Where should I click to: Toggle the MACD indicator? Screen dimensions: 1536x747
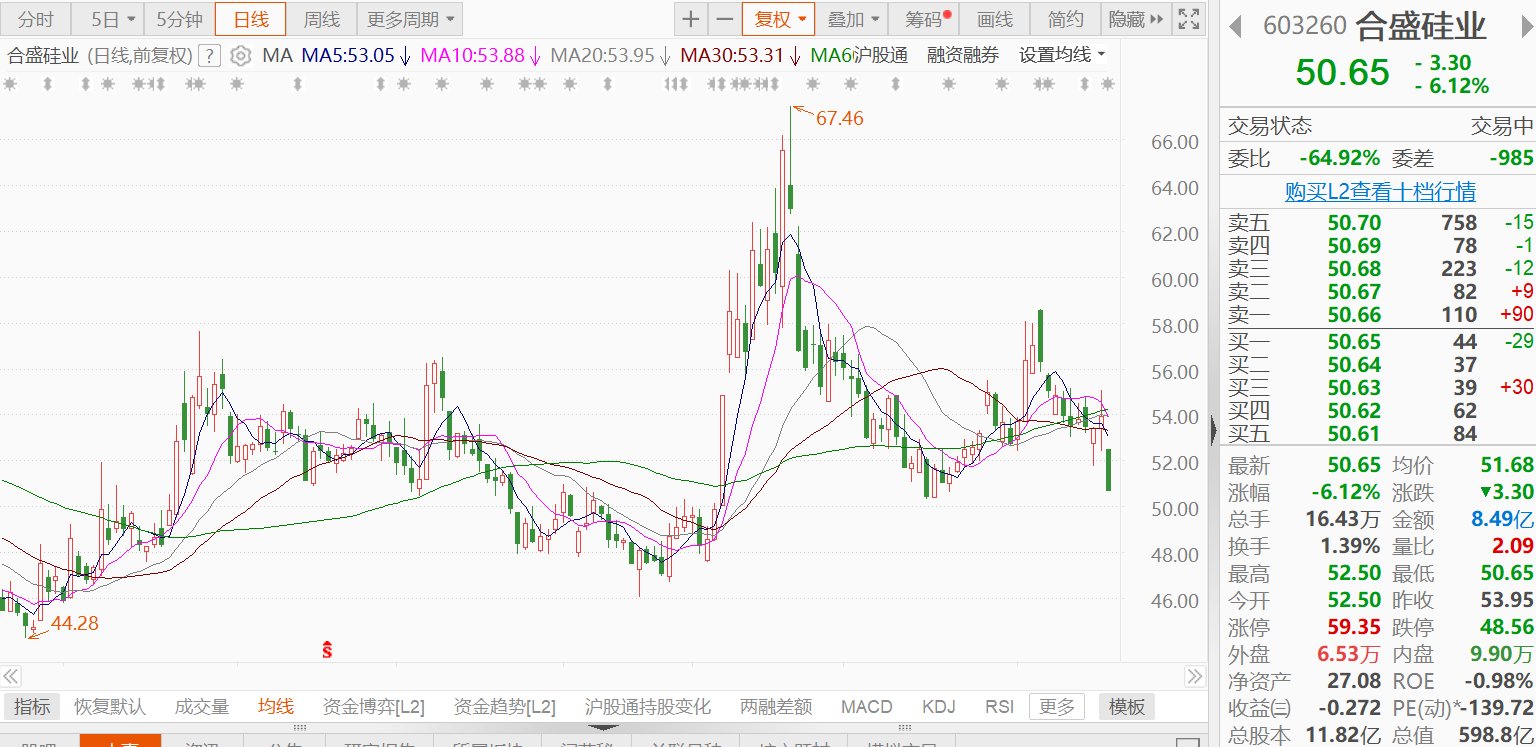(866, 707)
